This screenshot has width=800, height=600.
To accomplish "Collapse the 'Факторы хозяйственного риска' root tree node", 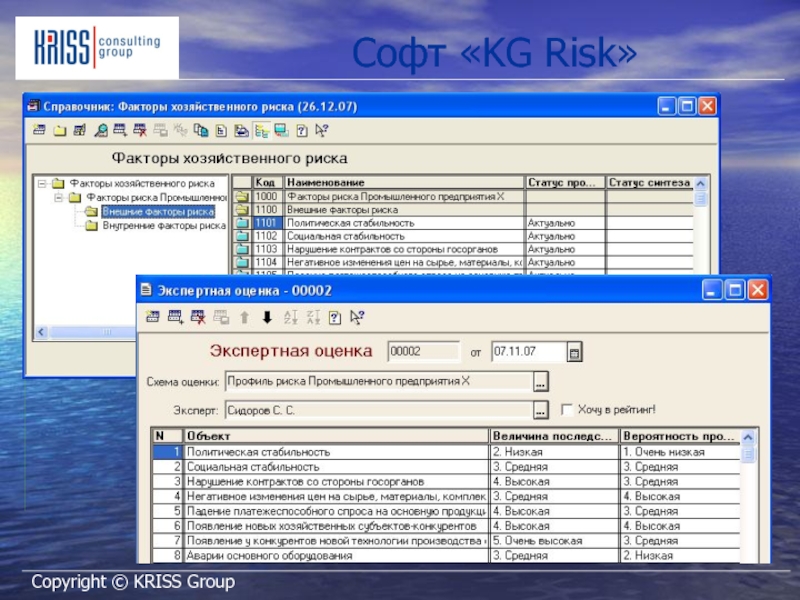I will pos(42,183).
